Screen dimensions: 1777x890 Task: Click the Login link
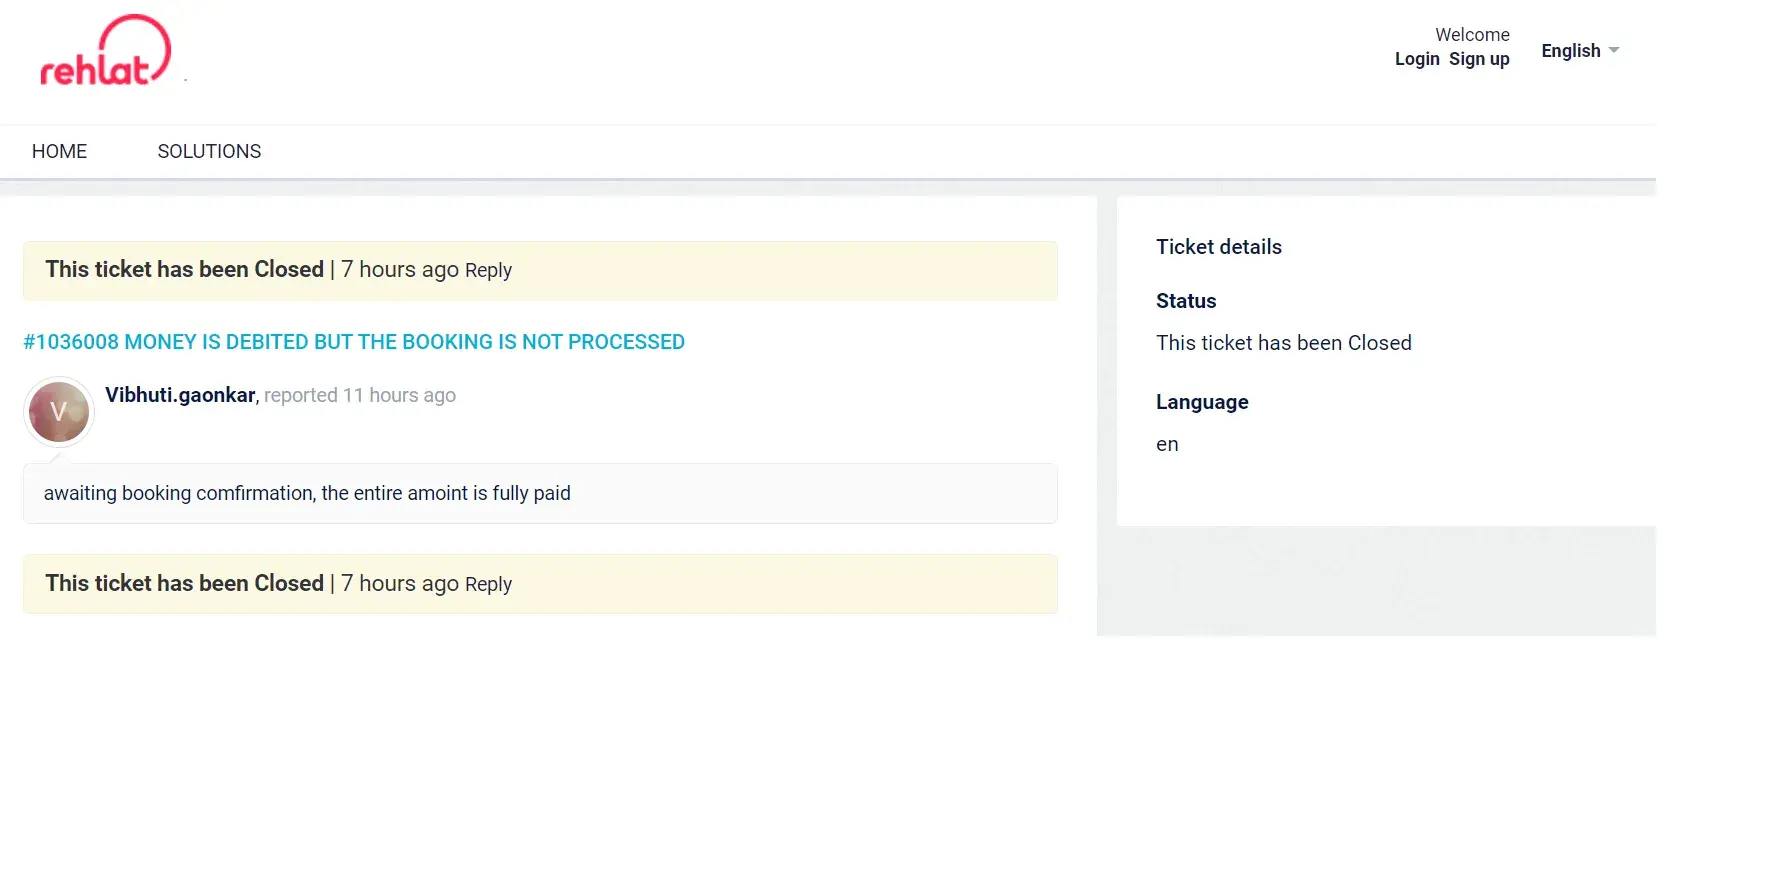pyautogui.click(x=1417, y=59)
